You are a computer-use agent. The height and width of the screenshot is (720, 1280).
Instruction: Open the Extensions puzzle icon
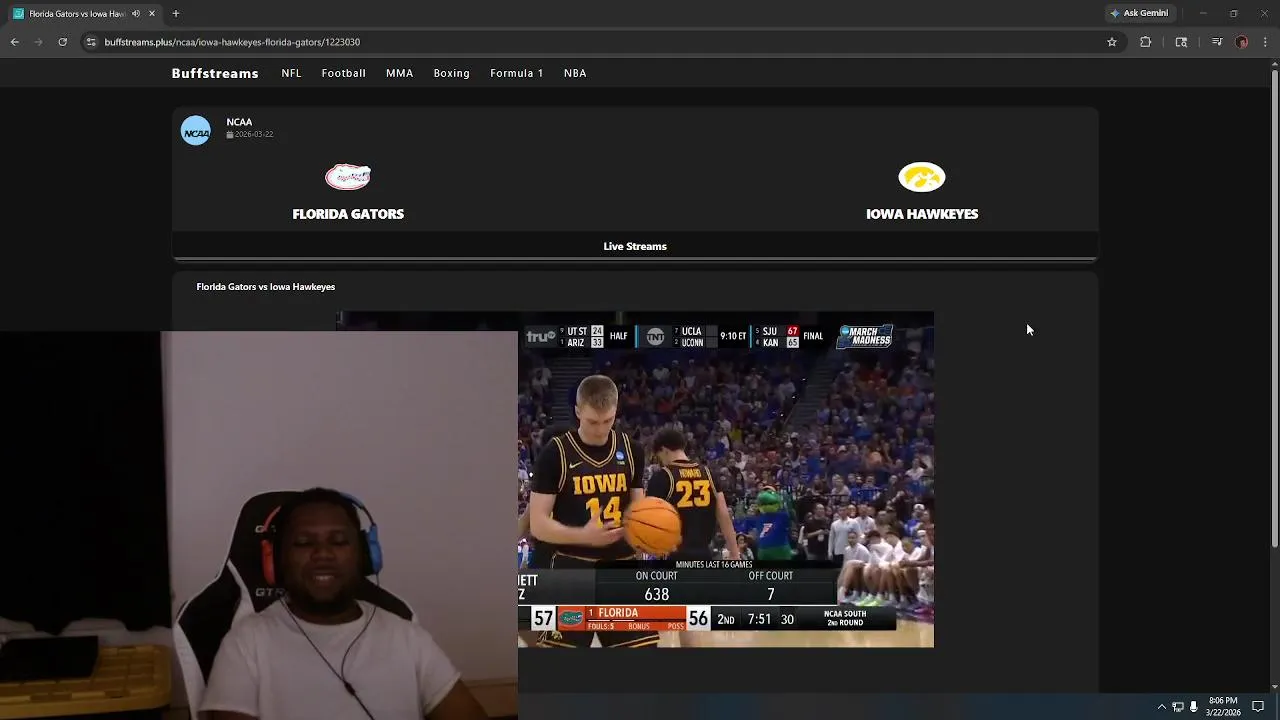coord(1146,42)
